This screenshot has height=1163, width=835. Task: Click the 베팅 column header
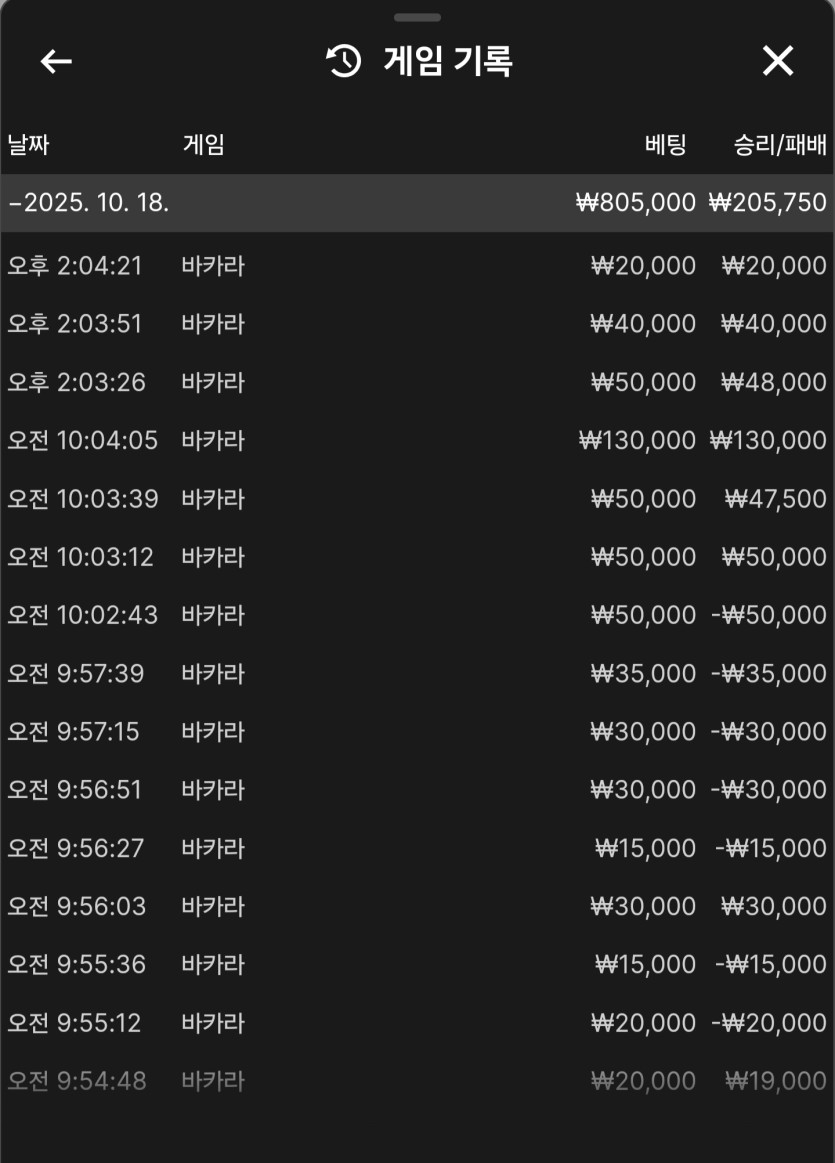tap(665, 144)
